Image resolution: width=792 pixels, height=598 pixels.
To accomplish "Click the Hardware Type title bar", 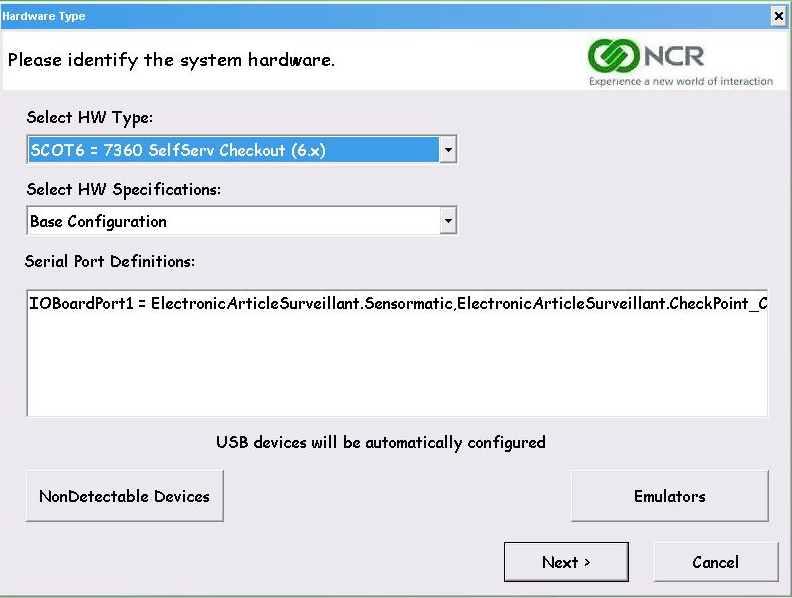I will pos(384,17).
